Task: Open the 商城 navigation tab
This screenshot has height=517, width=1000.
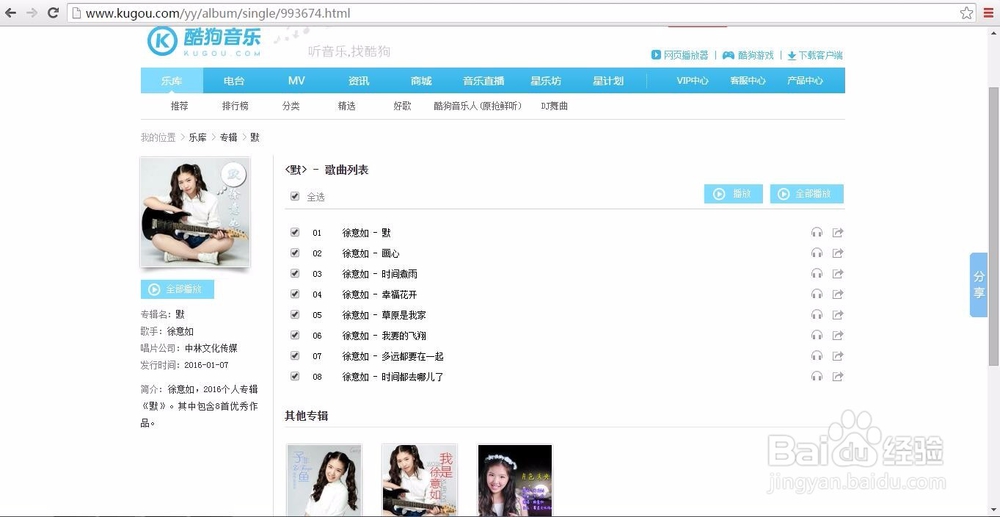Action: (x=421, y=81)
